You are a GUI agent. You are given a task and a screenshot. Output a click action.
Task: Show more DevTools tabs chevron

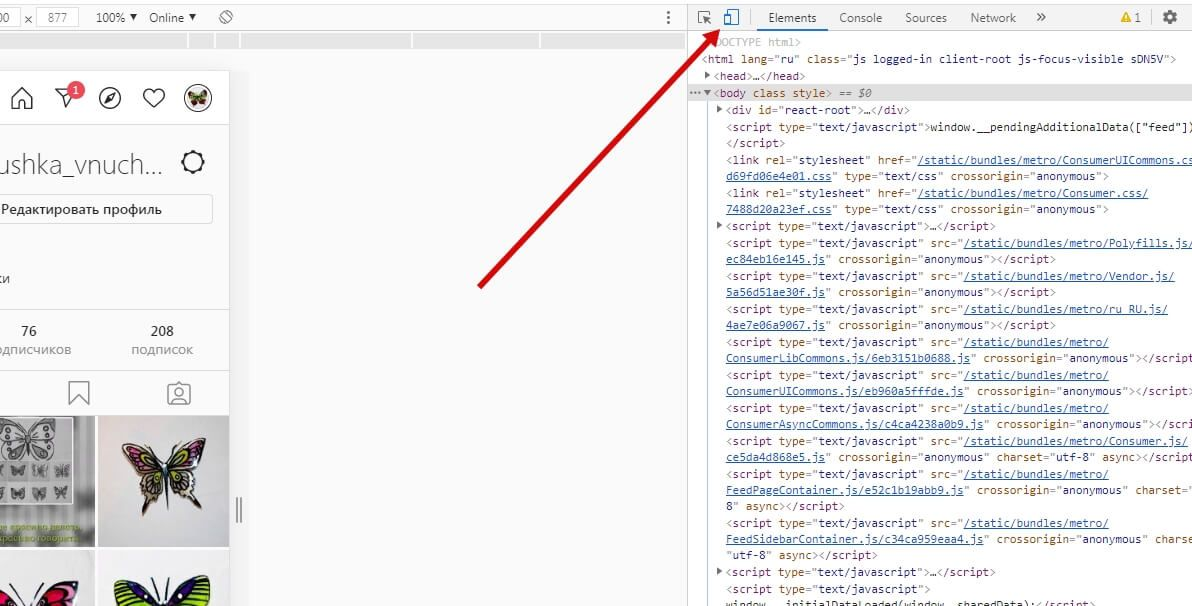click(1041, 17)
